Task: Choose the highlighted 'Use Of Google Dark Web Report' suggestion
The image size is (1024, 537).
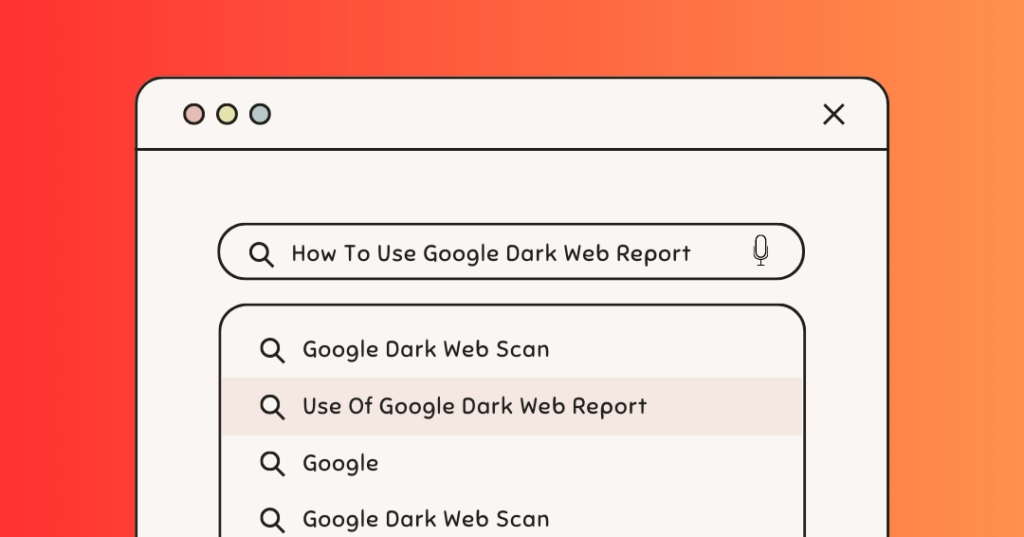Action: pyautogui.click(x=512, y=406)
